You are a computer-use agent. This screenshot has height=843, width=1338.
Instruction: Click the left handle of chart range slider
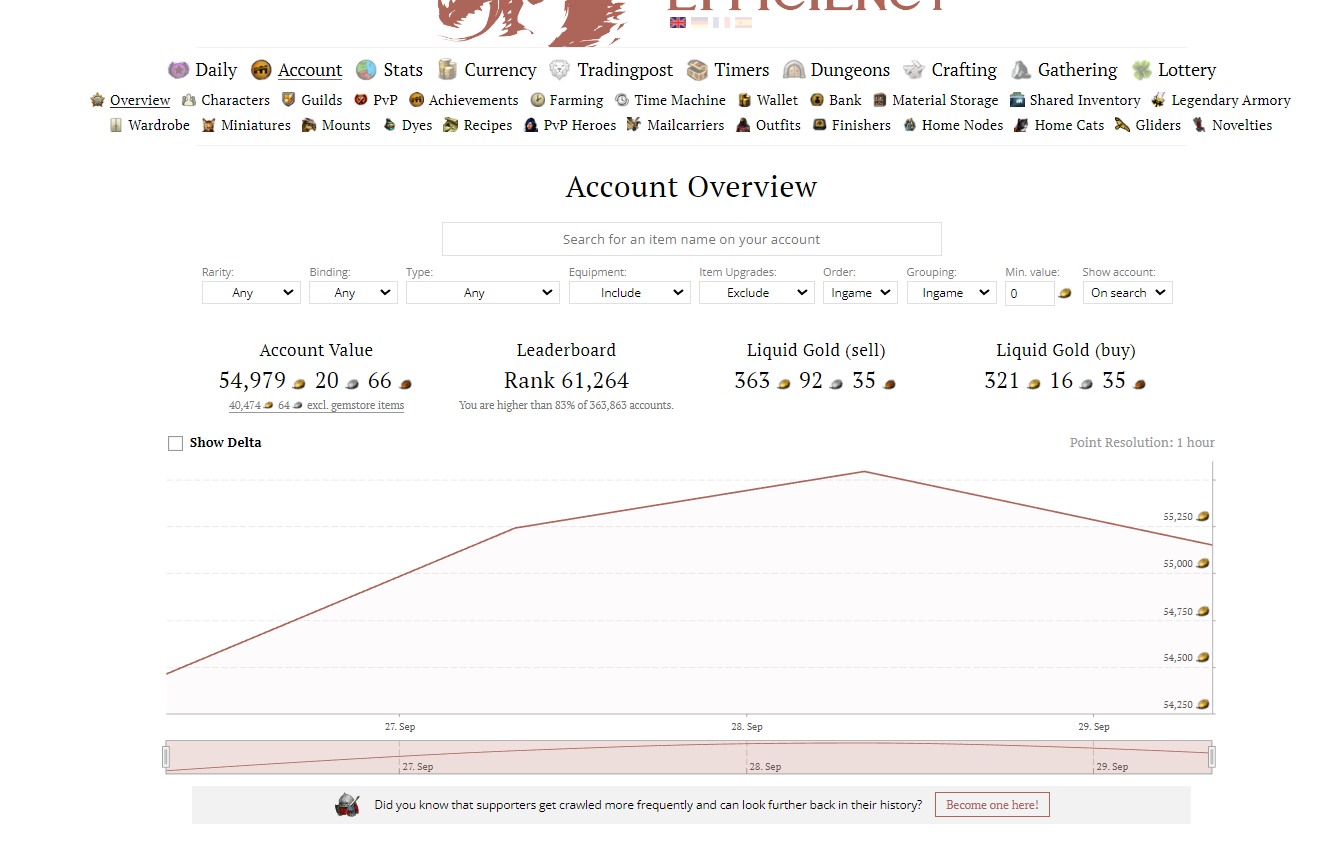pyautogui.click(x=166, y=757)
